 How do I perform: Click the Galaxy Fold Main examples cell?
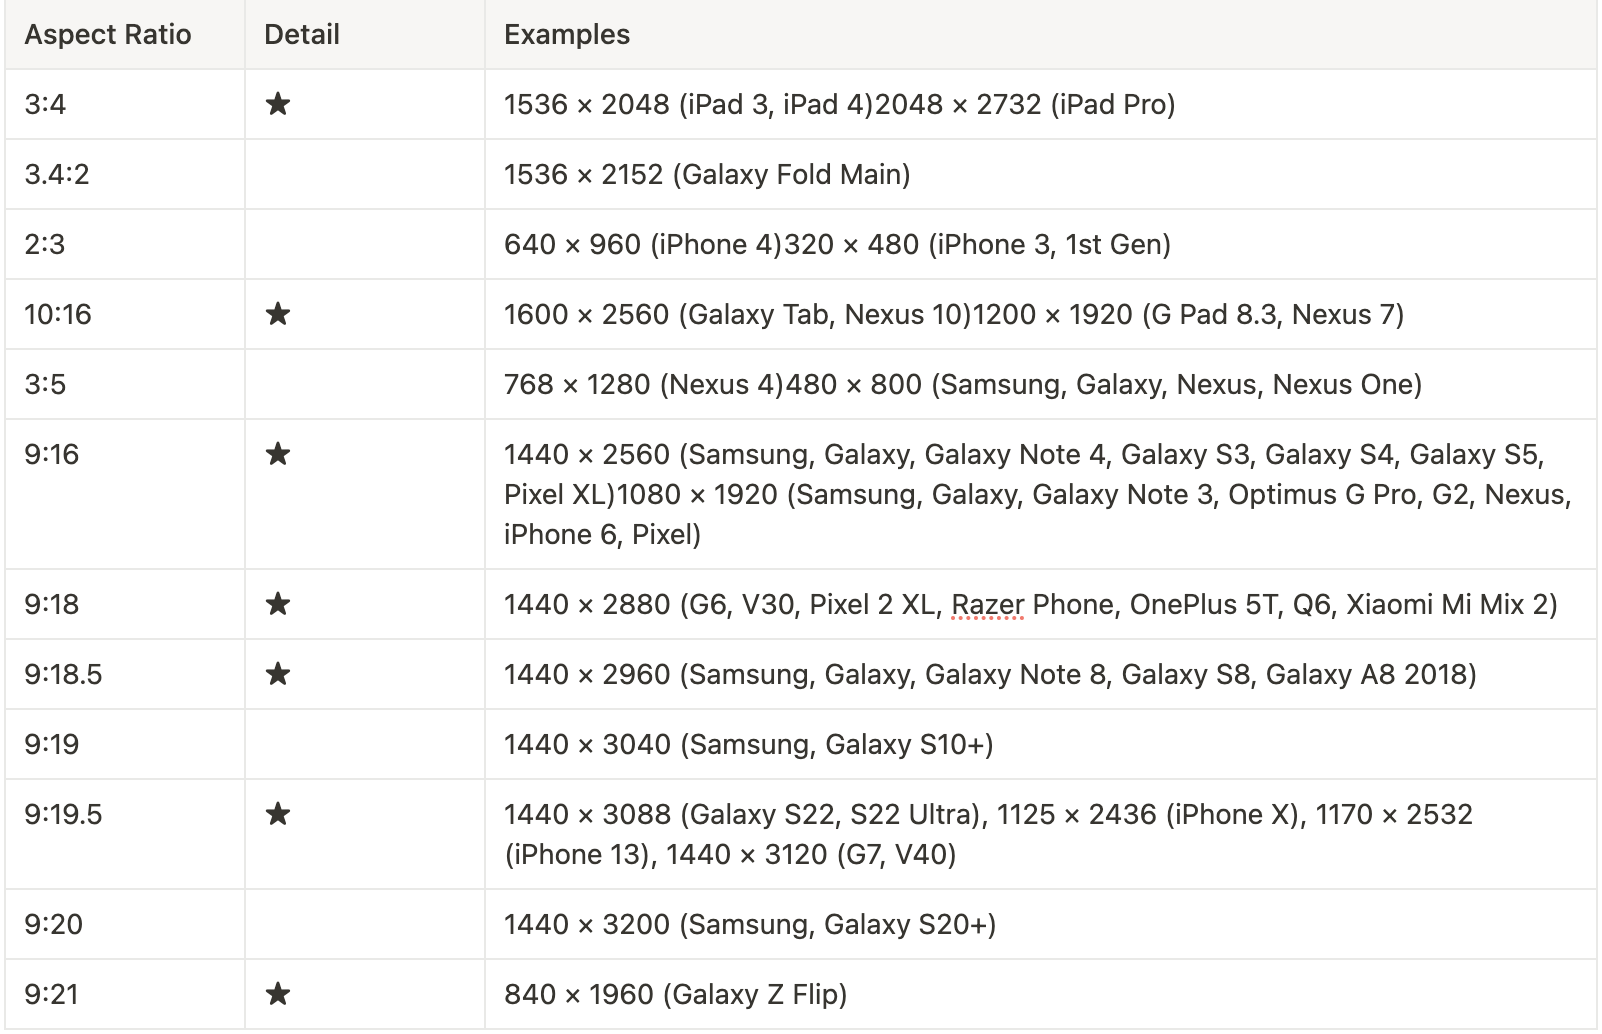pyautogui.click(x=1041, y=174)
